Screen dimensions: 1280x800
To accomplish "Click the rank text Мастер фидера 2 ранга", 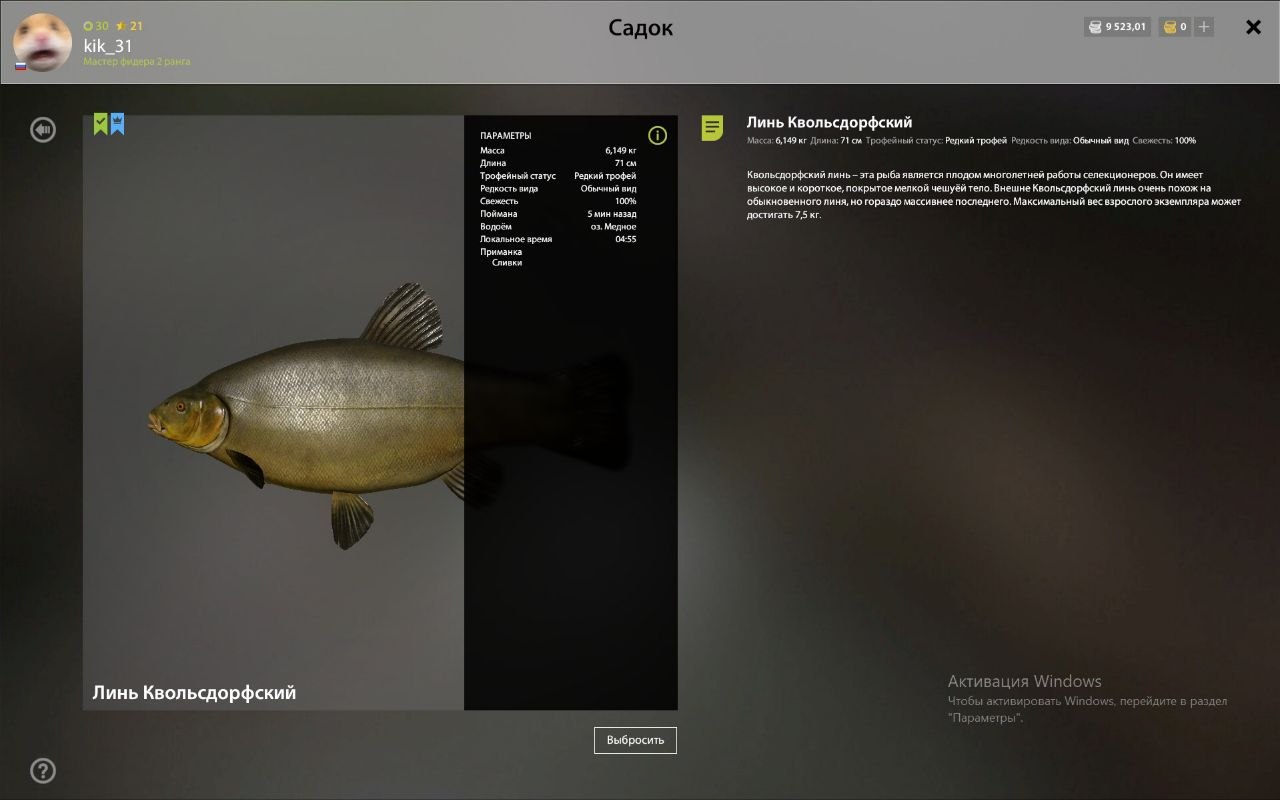I will (137, 62).
